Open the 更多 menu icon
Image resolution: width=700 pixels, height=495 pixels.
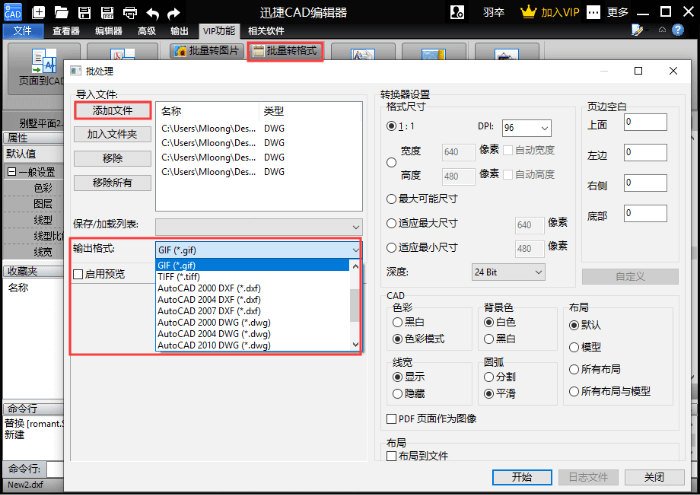click(x=593, y=12)
